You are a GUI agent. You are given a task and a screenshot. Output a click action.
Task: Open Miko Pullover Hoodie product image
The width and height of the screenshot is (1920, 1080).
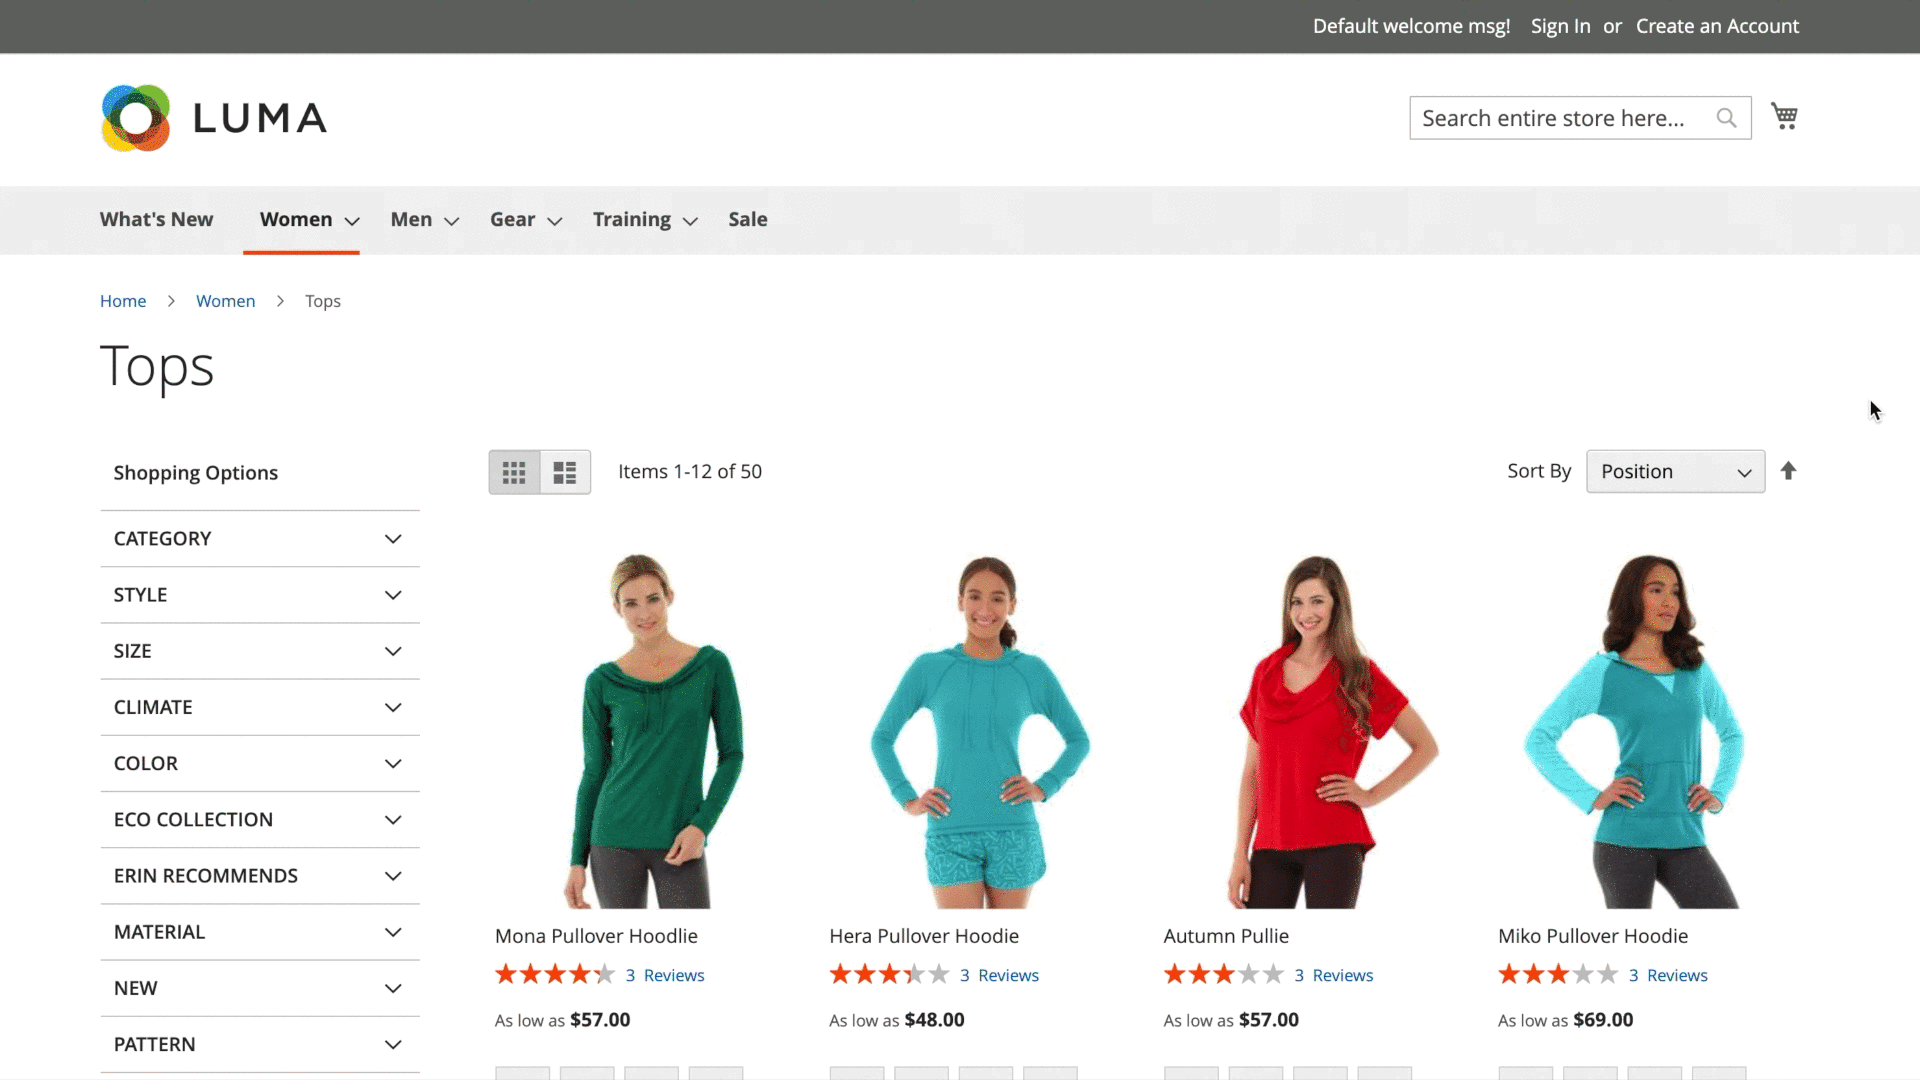point(1633,730)
